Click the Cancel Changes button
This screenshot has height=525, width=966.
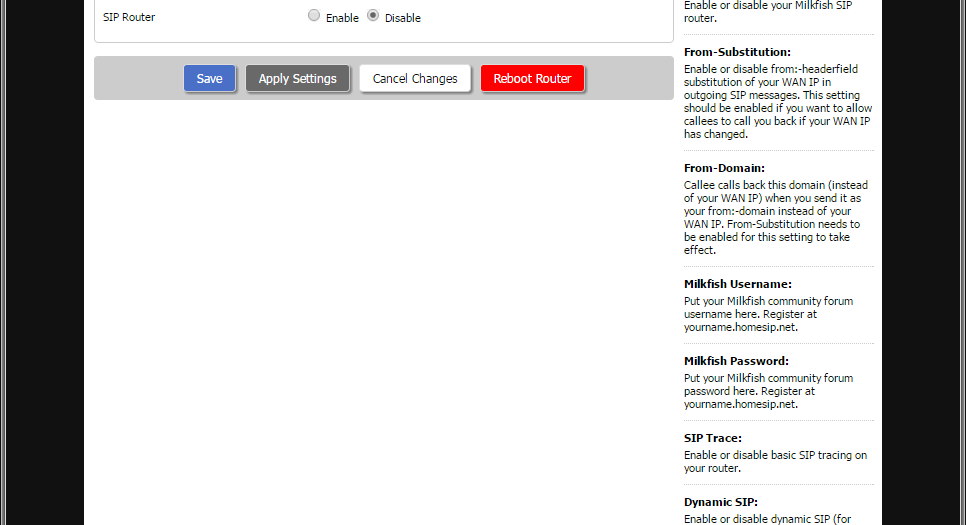click(x=415, y=79)
